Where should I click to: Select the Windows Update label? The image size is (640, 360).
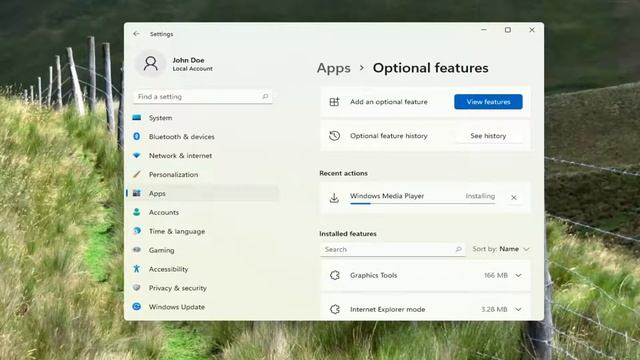click(x=177, y=307)
